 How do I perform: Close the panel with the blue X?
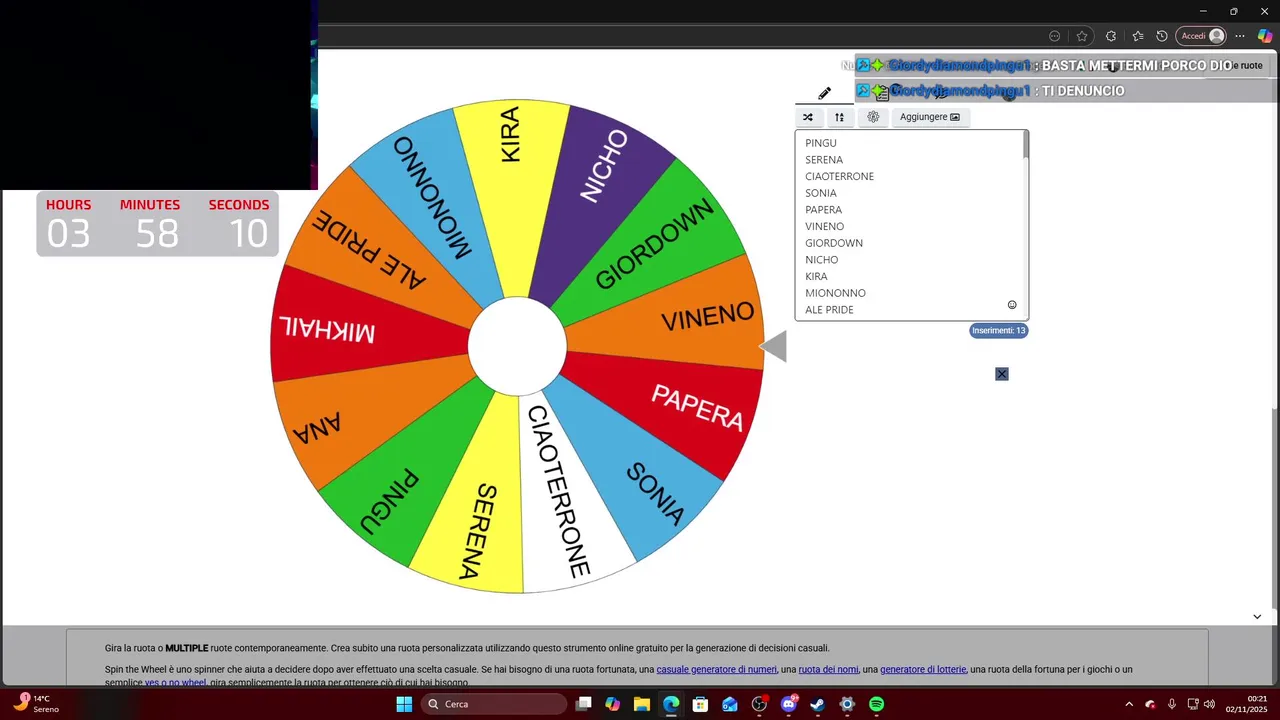[x=1002, y=374]
